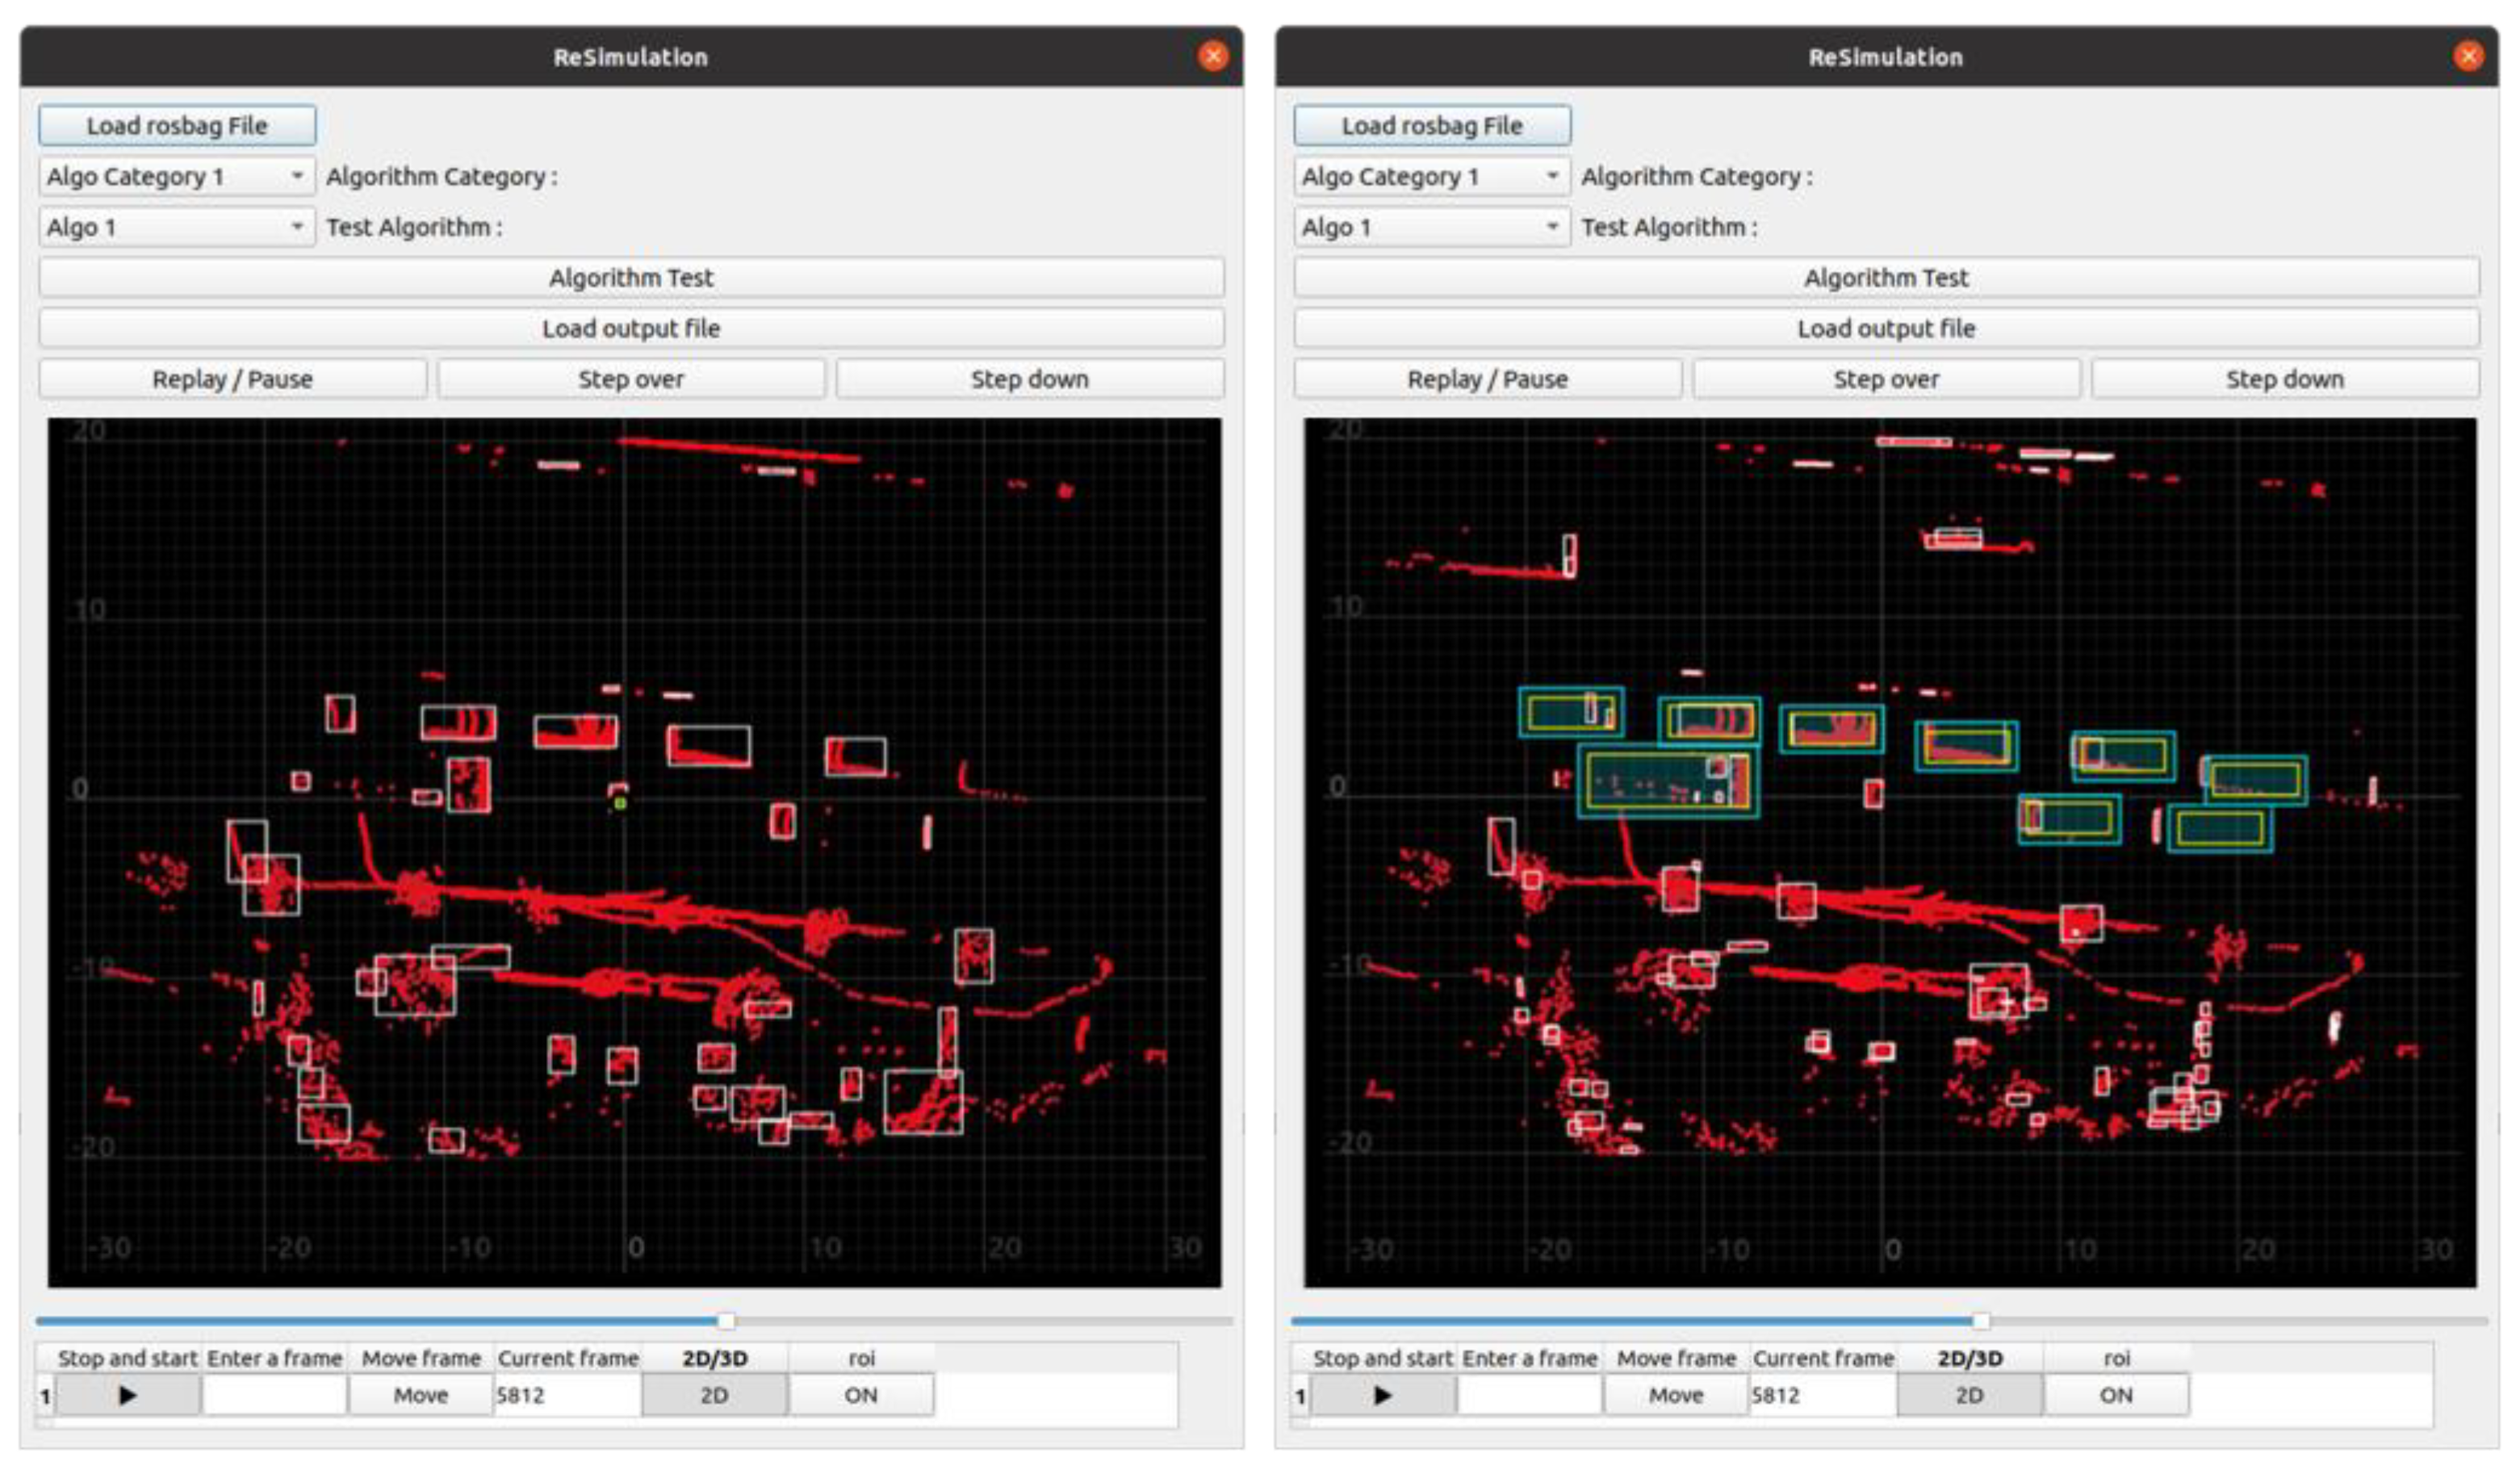Image resolution: width=2520 pixels, height=1470 pixels.
Task: Click Step down in right window
Action: 2284,379
